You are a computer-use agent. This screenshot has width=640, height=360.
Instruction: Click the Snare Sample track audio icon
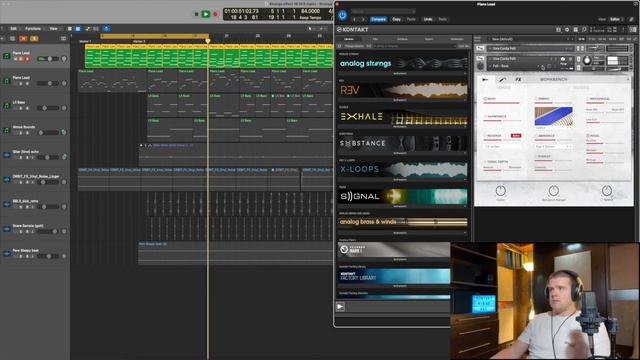[x=7, y=229]
